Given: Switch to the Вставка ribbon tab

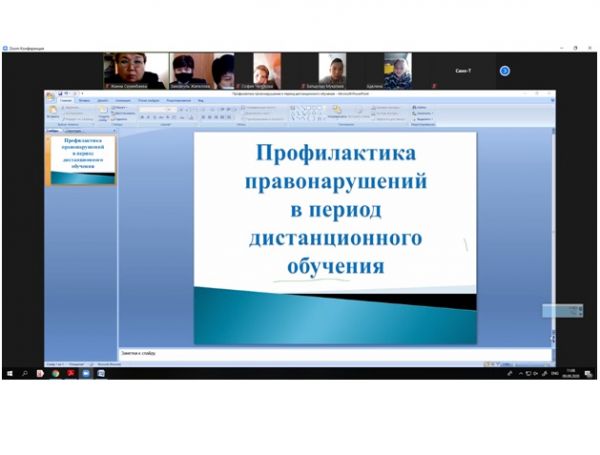Looking at the screenshot, I should [x=85, y=100].
